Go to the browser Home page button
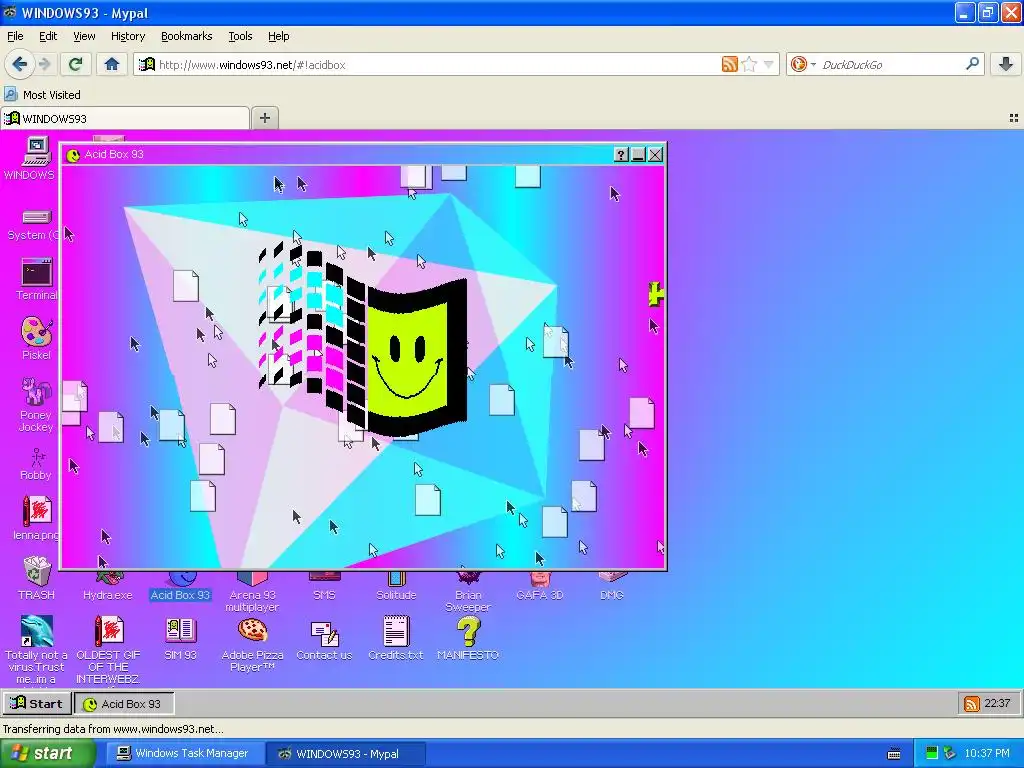 coord(112,64)
